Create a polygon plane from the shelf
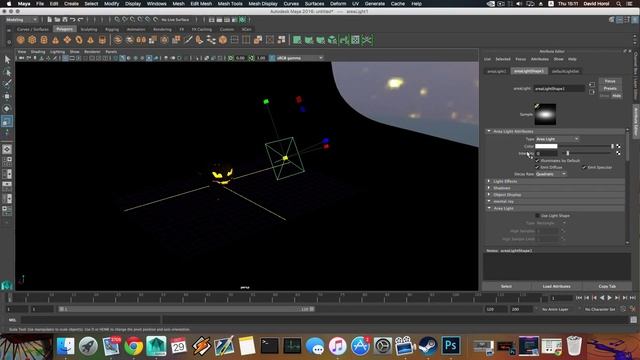The image size is (640, 360). [67, 40]
